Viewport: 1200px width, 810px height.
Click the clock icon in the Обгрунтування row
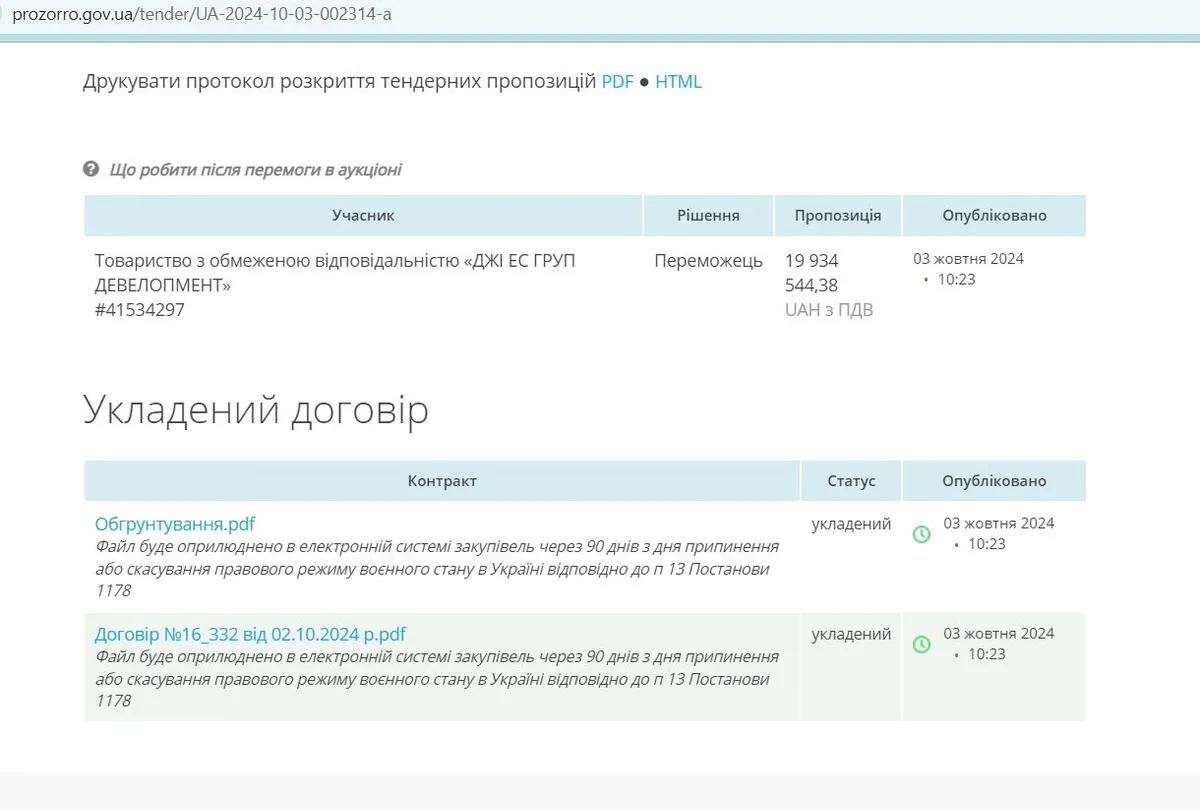[922, 534]
